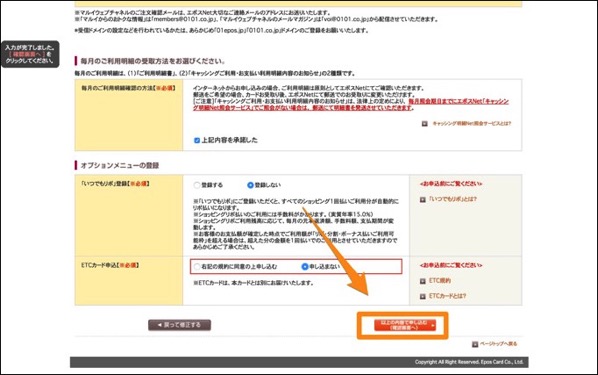Click icon beside ETC規約 link
The height and width of the screenshot is (375, 598).
coord(423,281)
